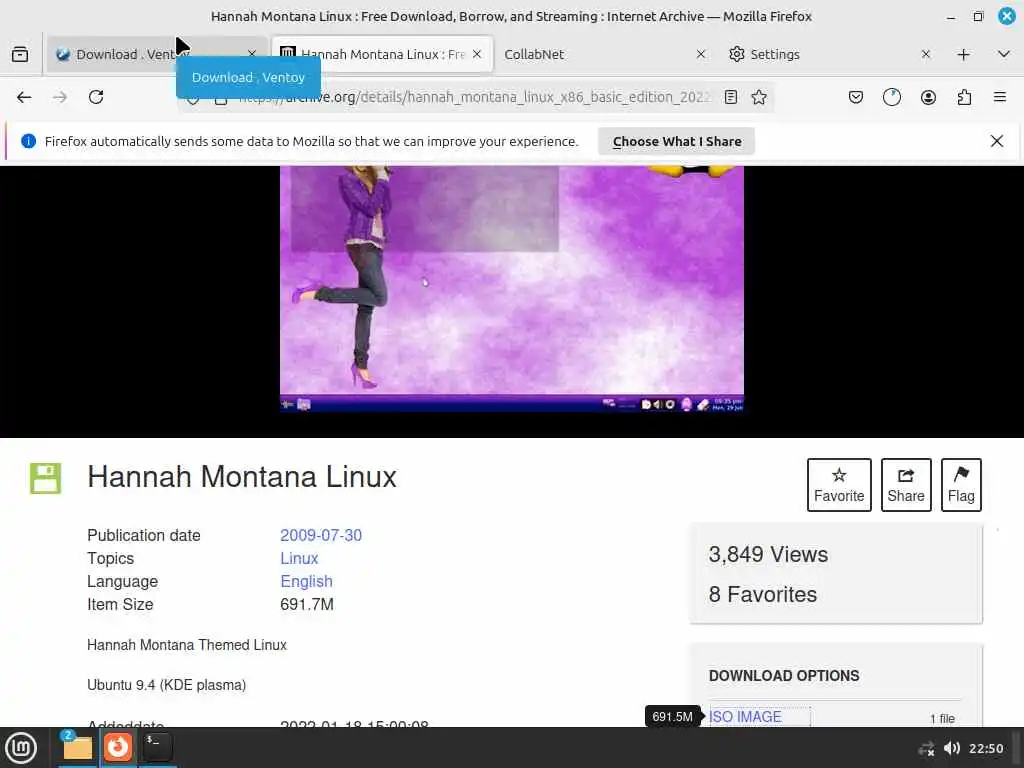Dismiss the Firefox data notification bar
The image size is (1024, 768).
coord(997,141)
